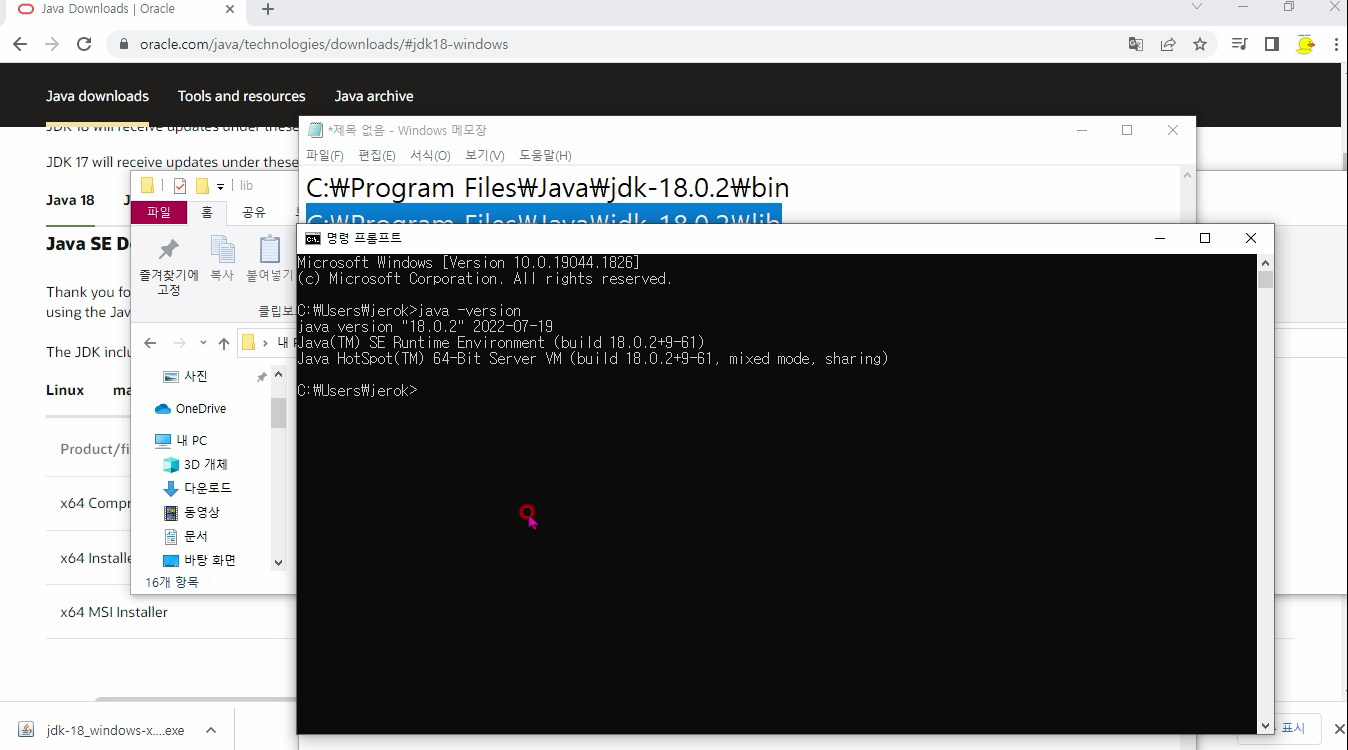Click the properties checkmark icon in Explorer quick access toolbar
The image size is (1348, 750).
point(180,185)
